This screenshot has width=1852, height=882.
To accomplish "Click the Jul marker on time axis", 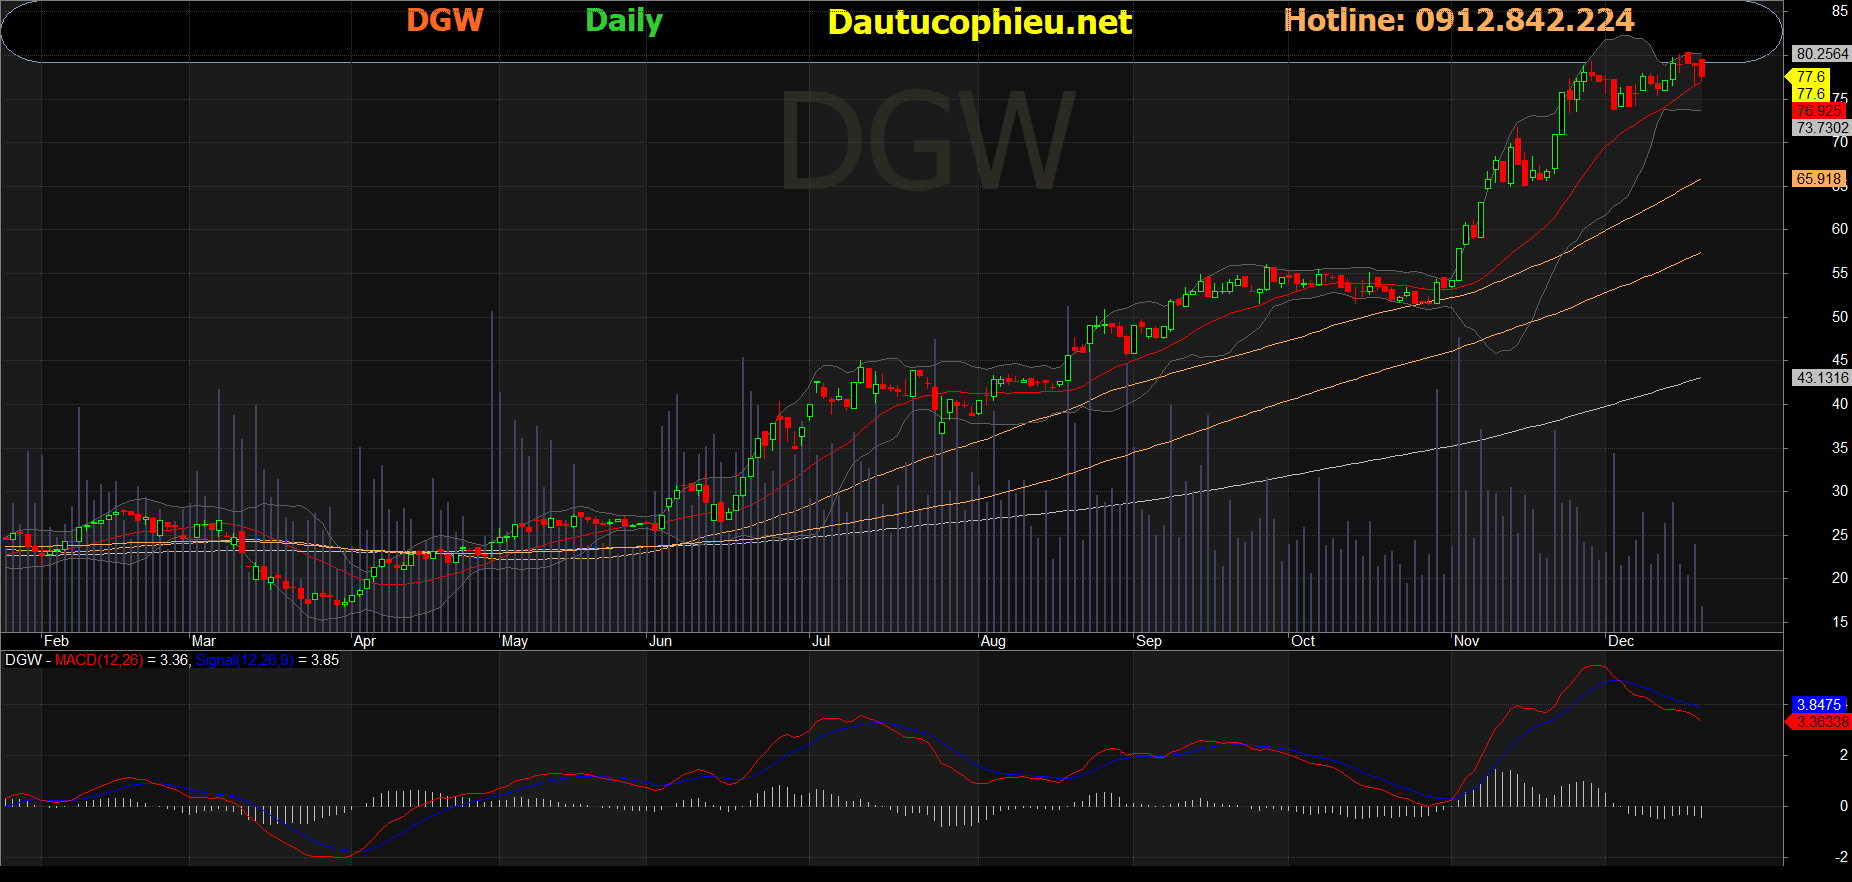I will tap(821, 641).
